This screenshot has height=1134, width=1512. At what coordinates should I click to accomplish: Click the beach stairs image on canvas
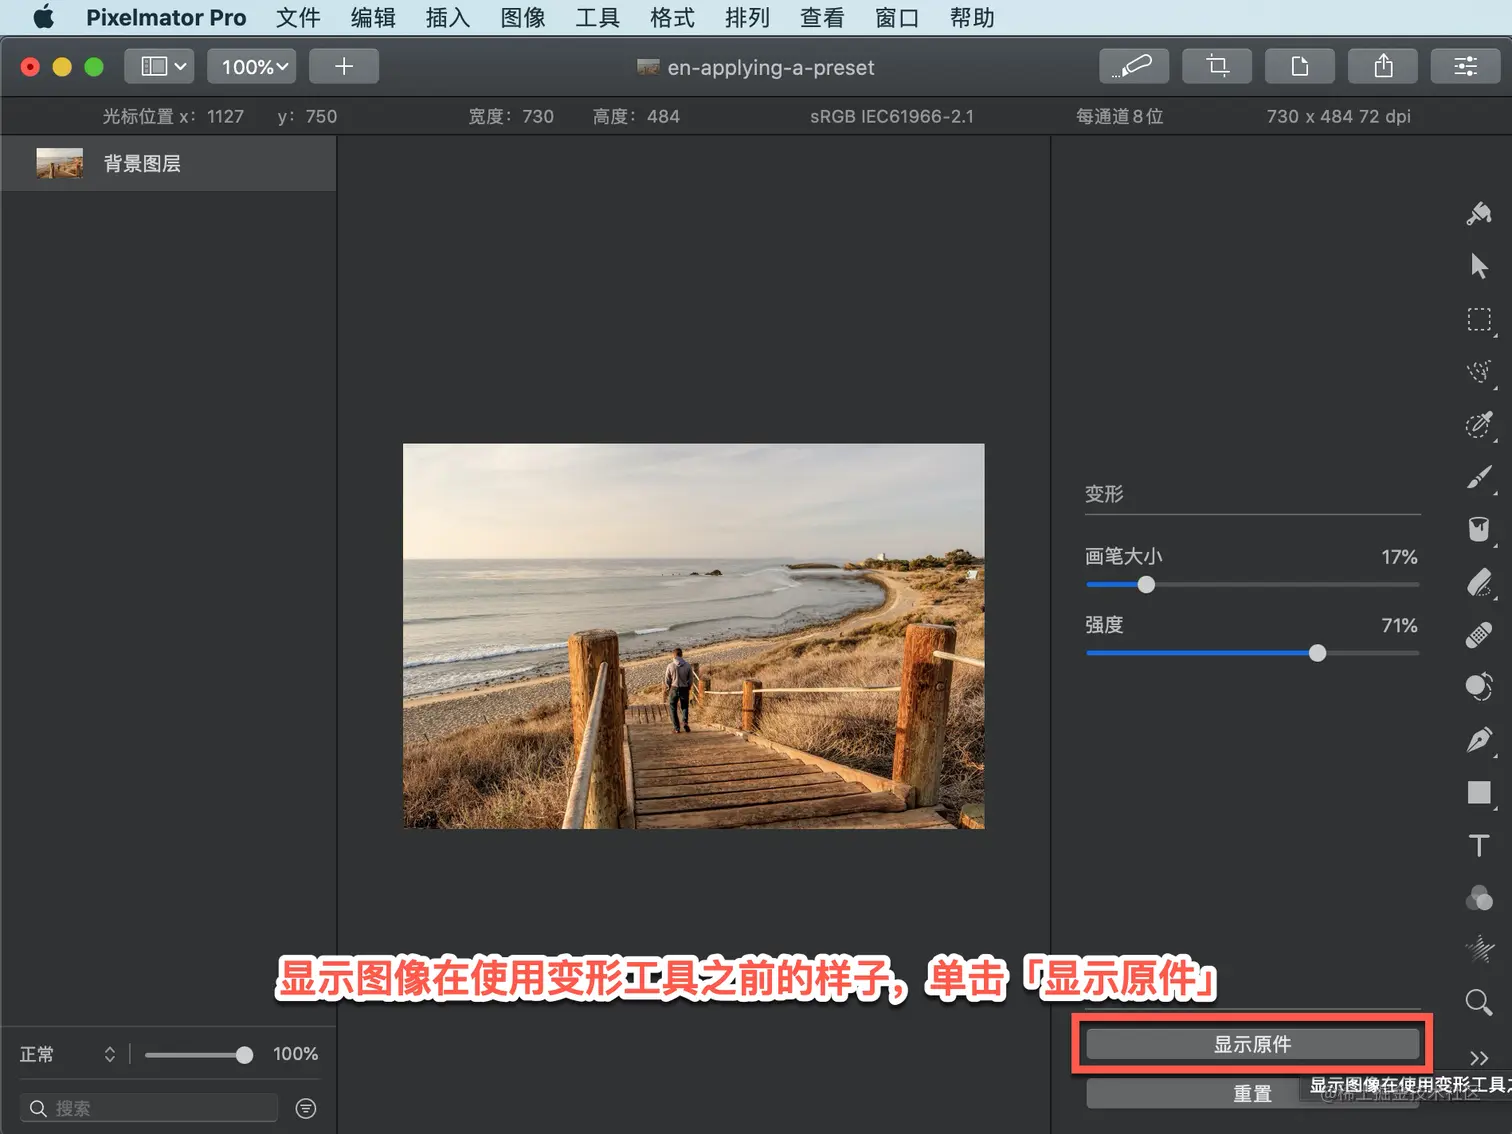pyautogui.click(x=693, y=636)
